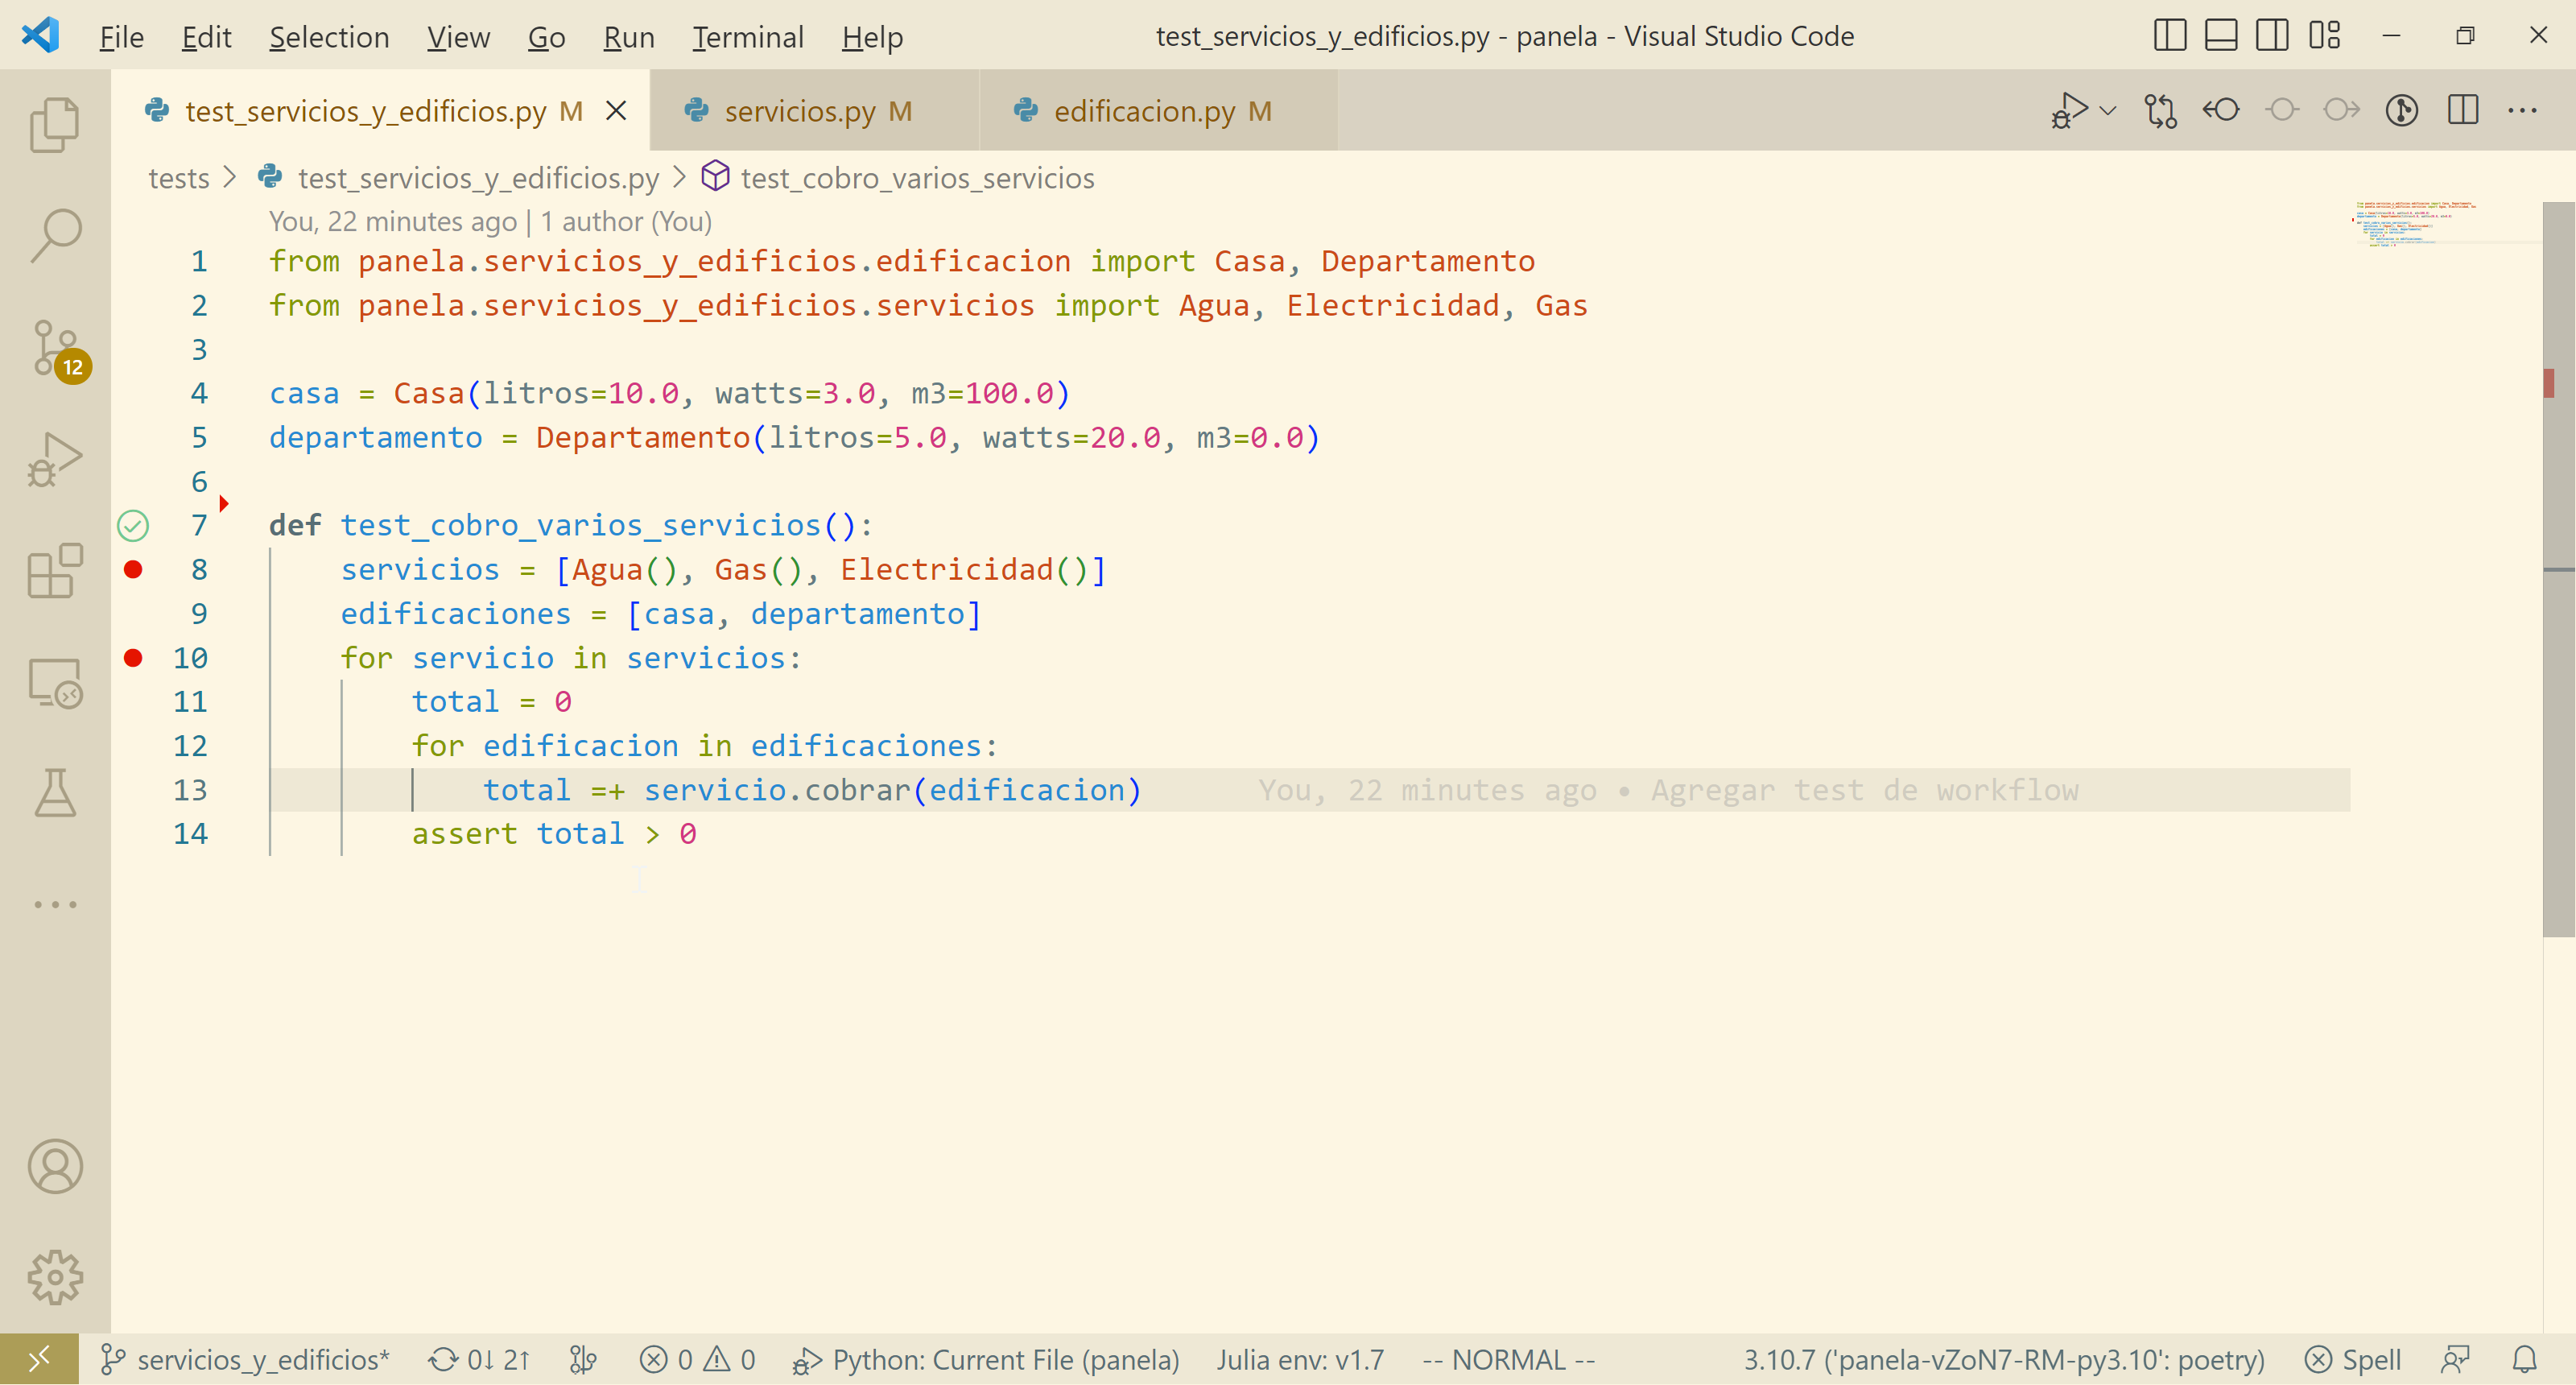Open the Remote Explorer view icon
This screenshot has height=1385, width=2576.
pyautogui.click(x=55, y=683)
